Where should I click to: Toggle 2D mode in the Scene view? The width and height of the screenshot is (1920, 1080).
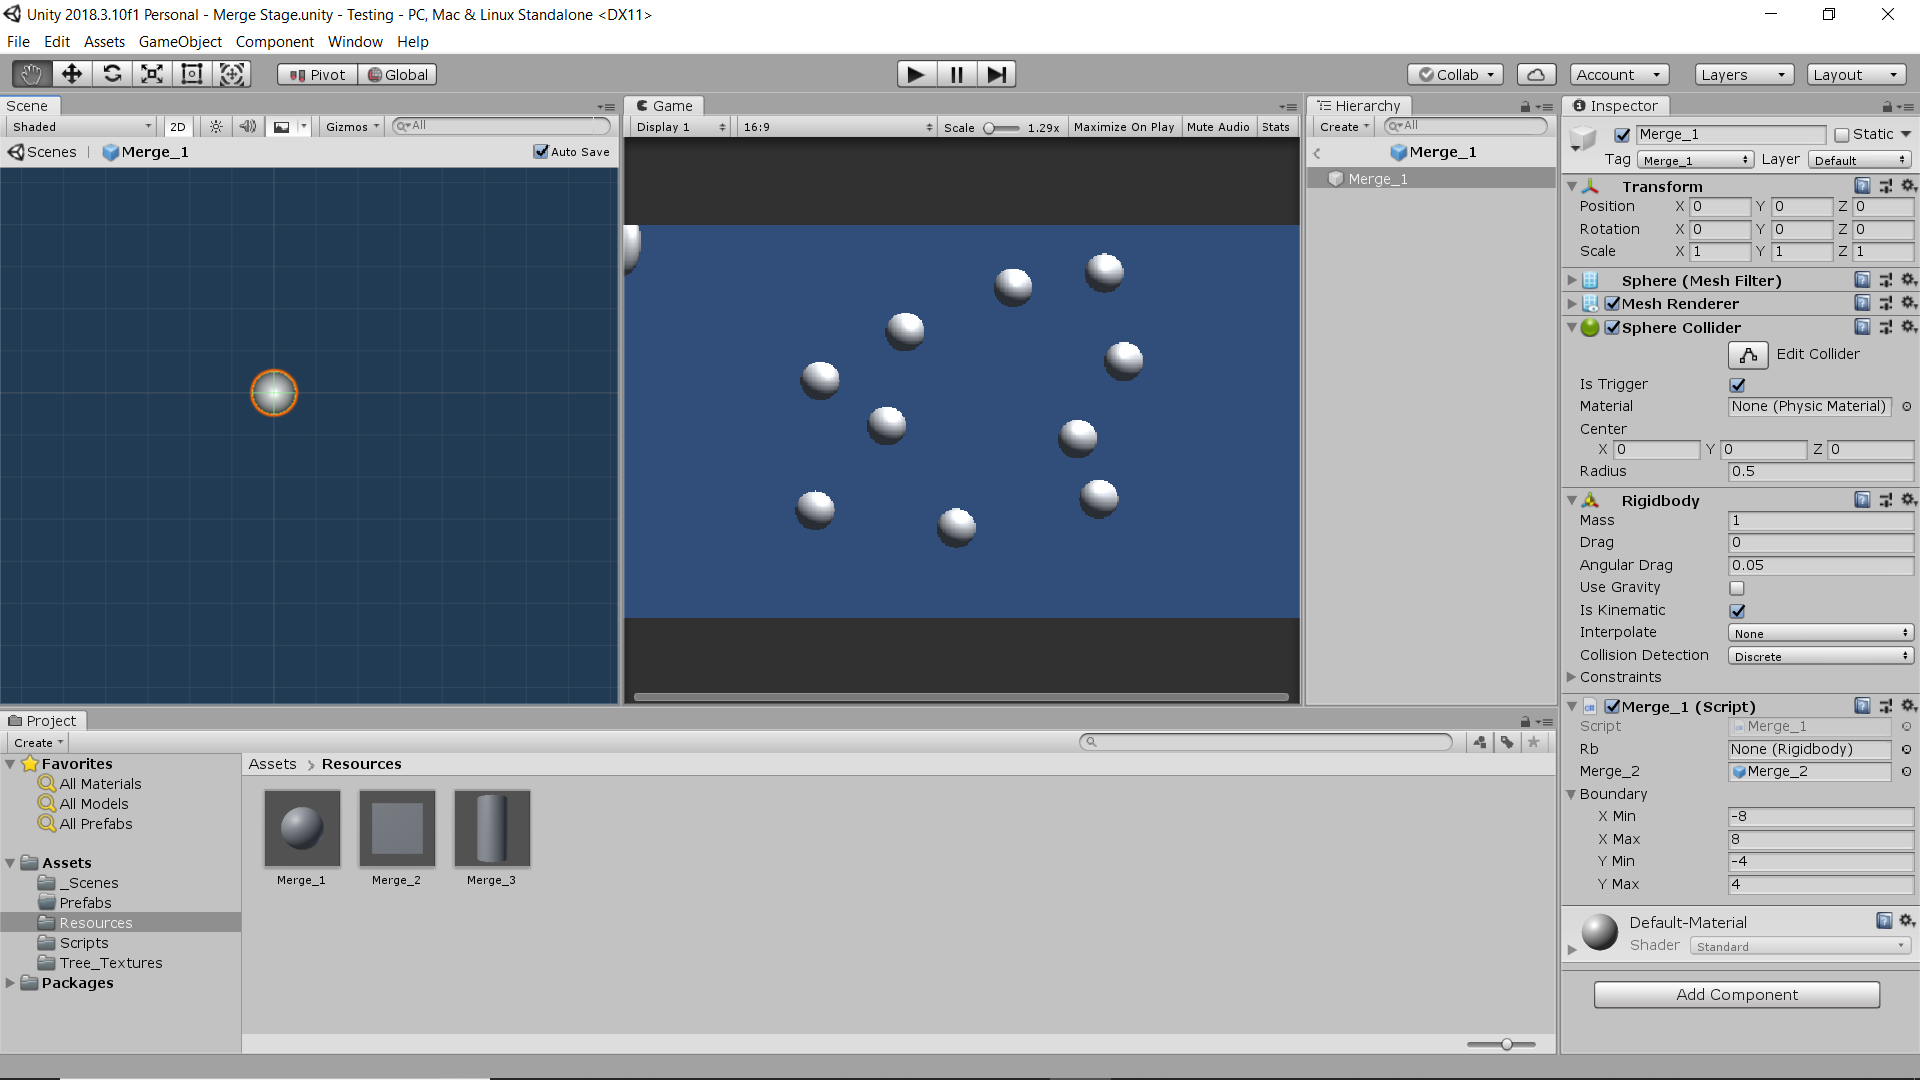point(177,126)
